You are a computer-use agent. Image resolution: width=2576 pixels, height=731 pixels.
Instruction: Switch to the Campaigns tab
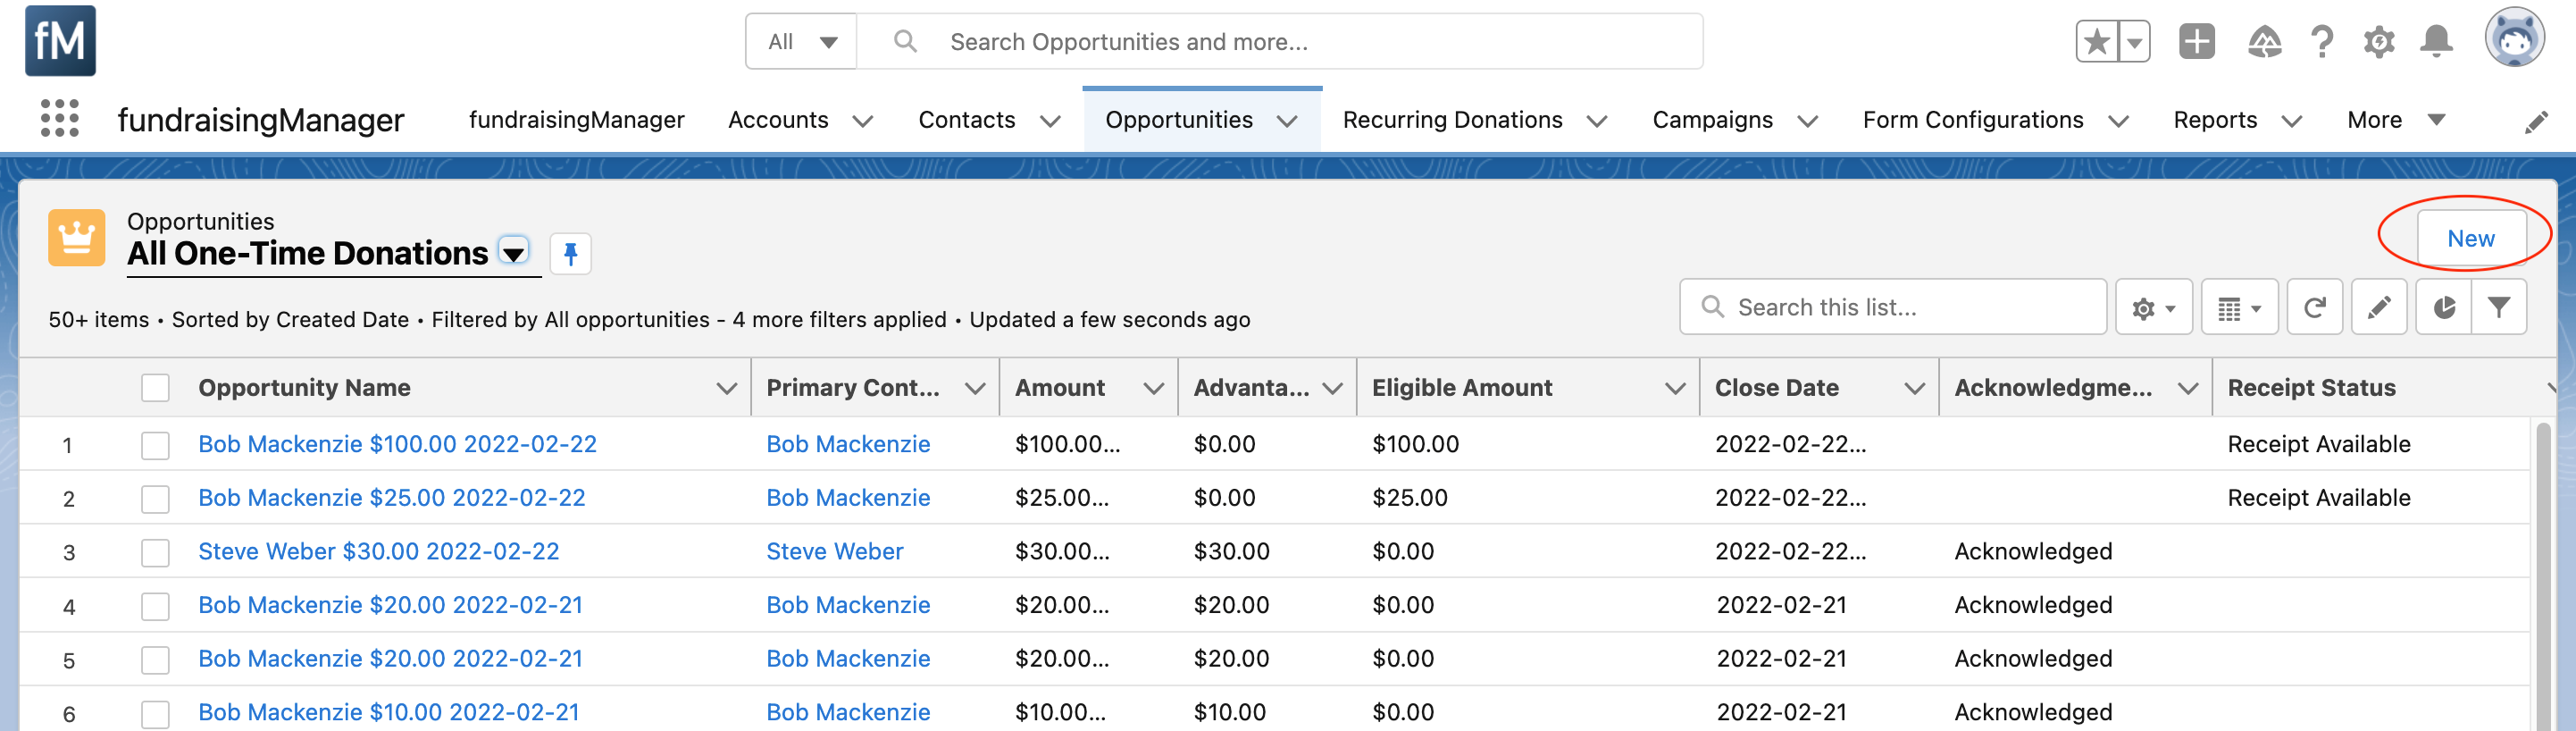(x=1712, y=120)
